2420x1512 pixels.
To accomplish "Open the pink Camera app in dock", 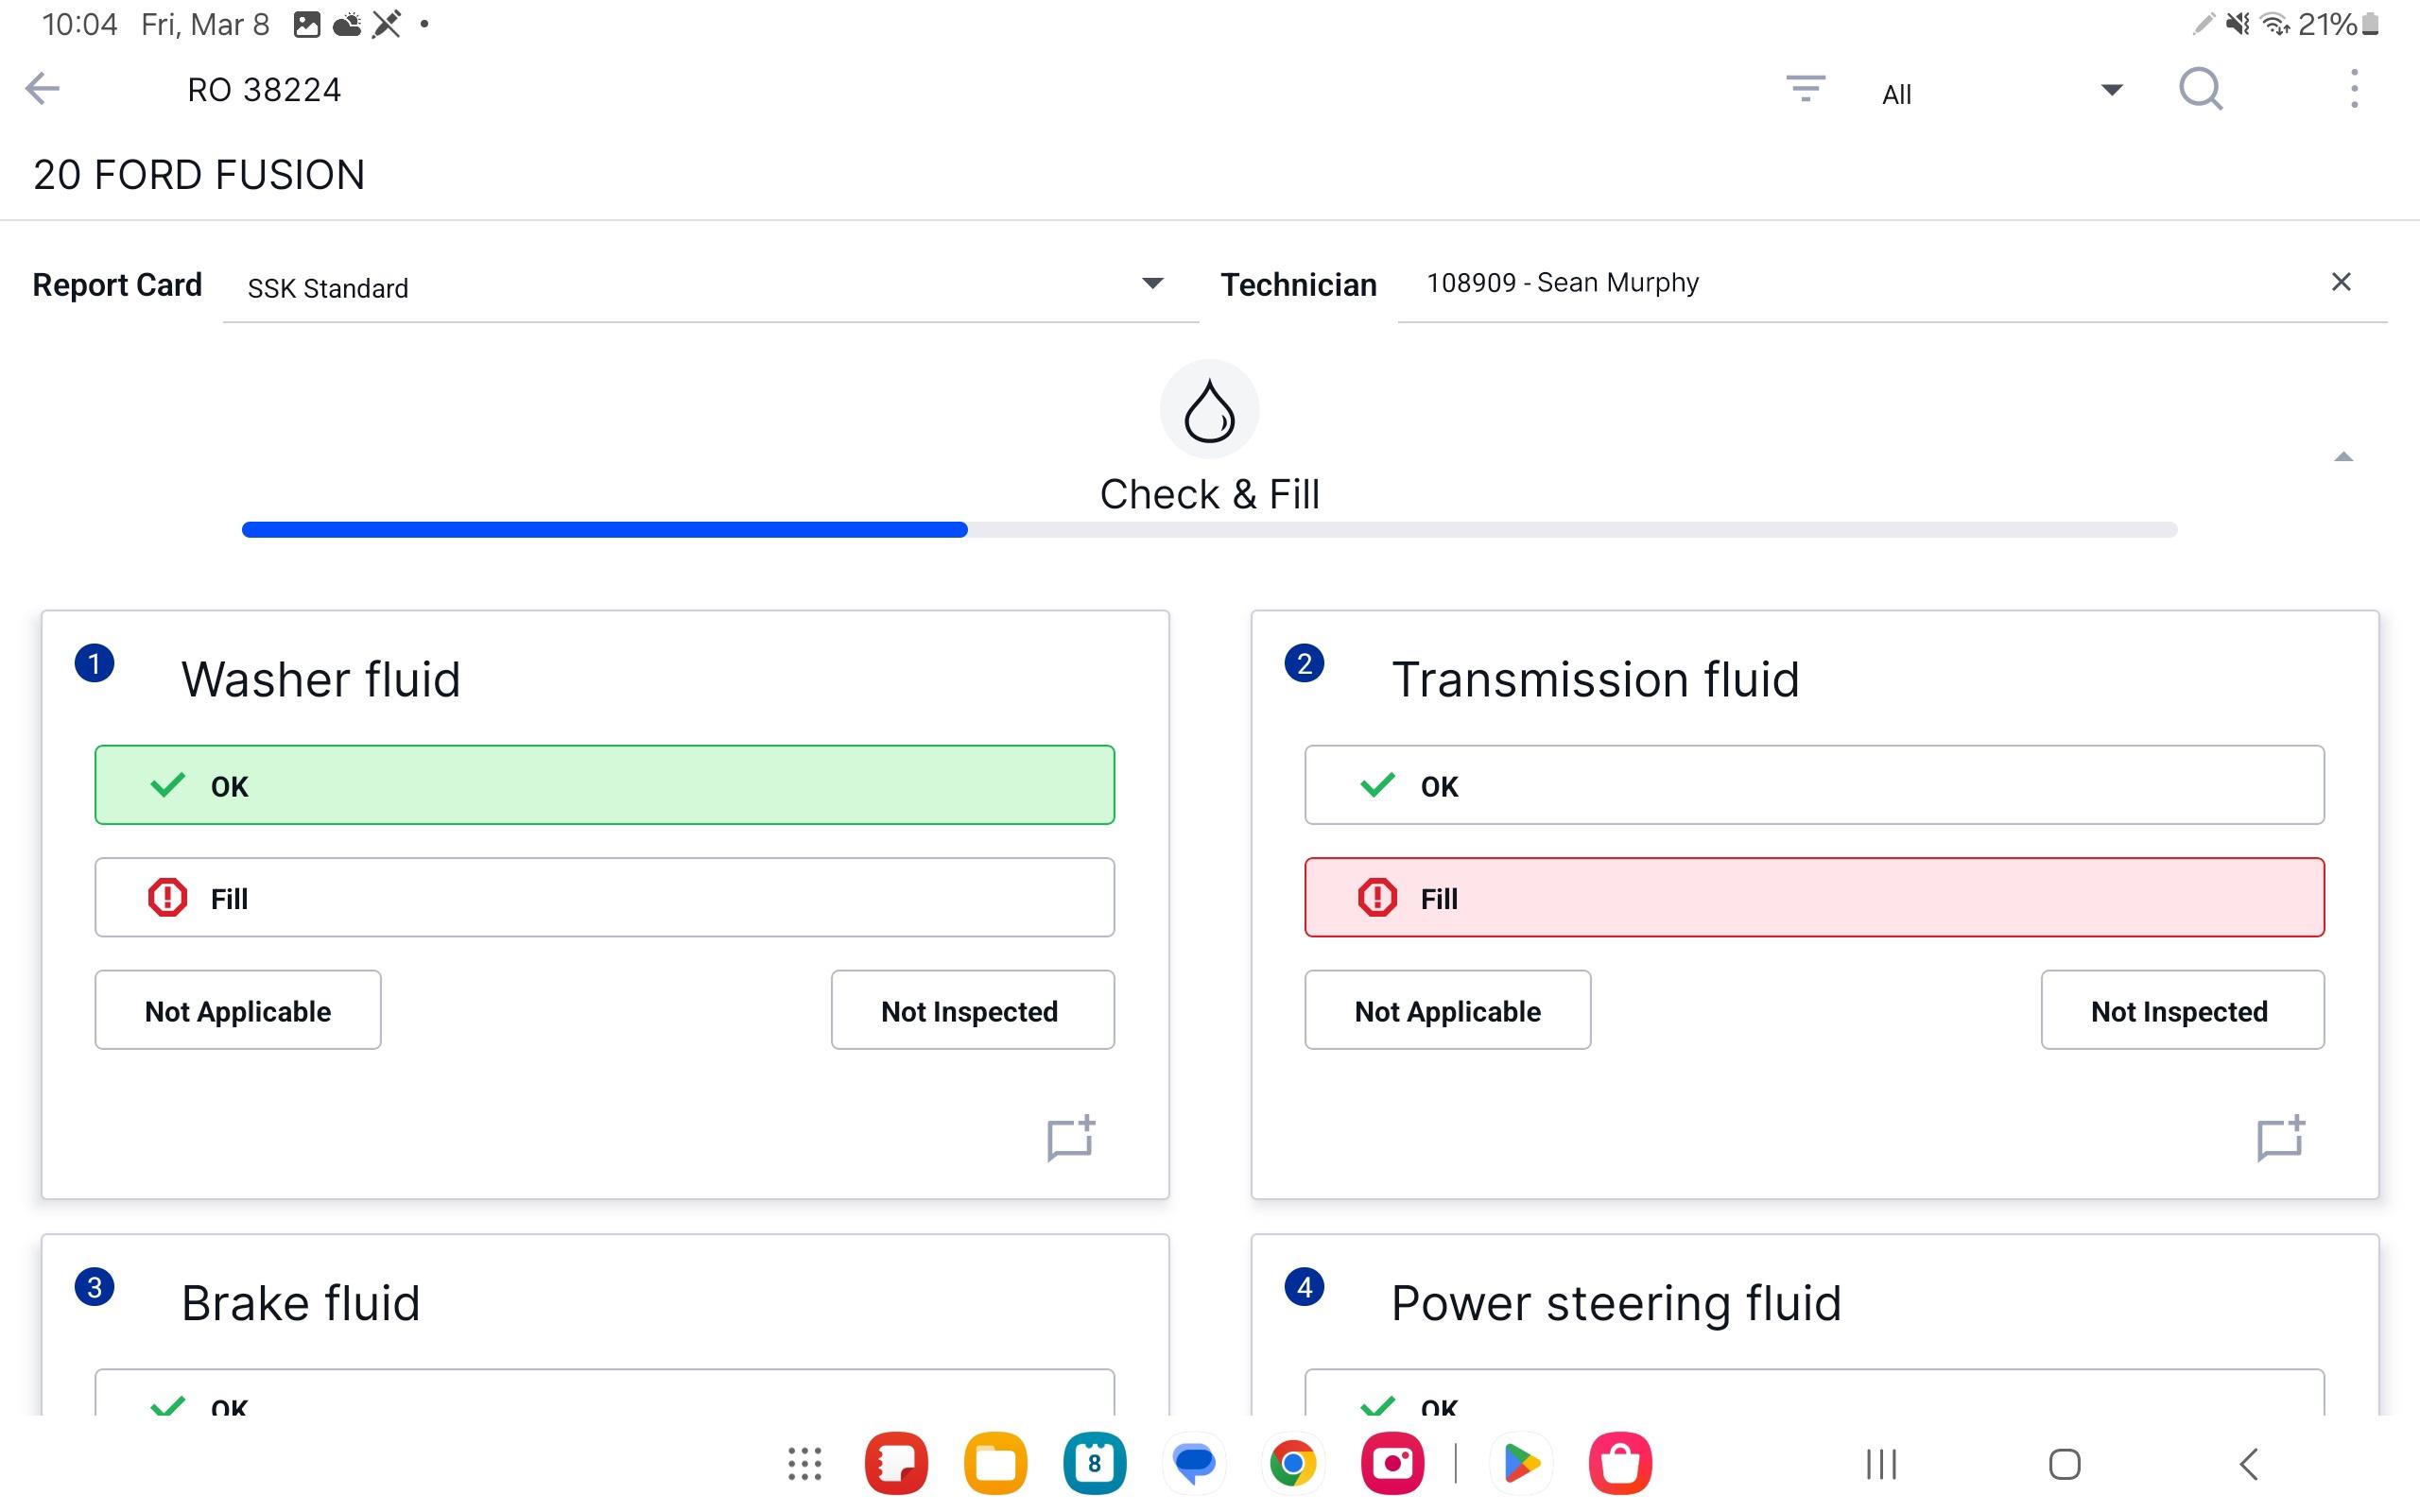I will coord(1392,1464).
